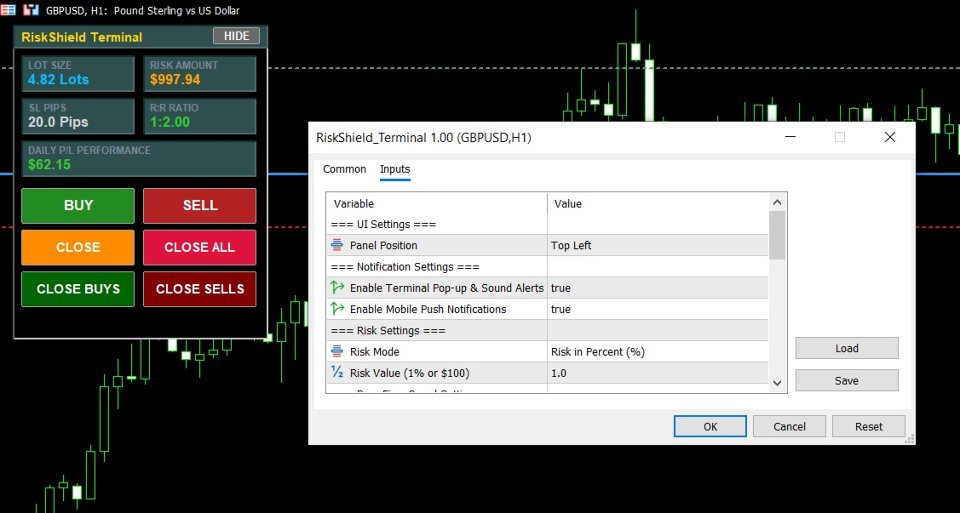This screenshot has height=513, width=960.
Task: Select the === Risk Settings === row
Action: 547,331
